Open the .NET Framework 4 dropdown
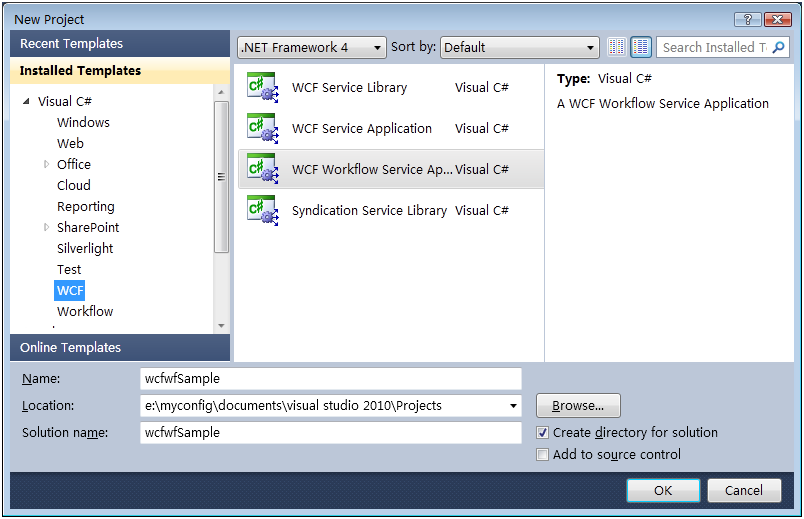Image resolution: width=804 pixels, height=519 pixels. (312, 48)
